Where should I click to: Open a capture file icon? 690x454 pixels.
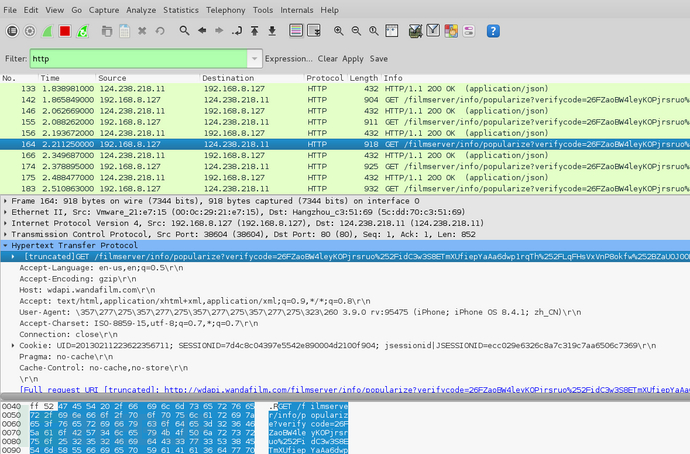[106, 31]
